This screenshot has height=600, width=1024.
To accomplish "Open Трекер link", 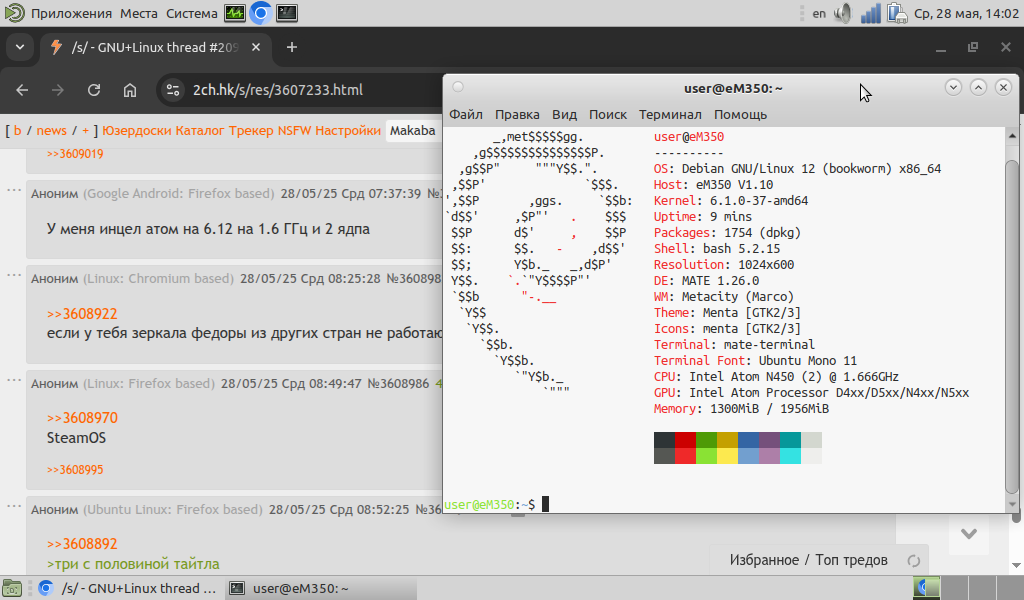I will [251, 131].
